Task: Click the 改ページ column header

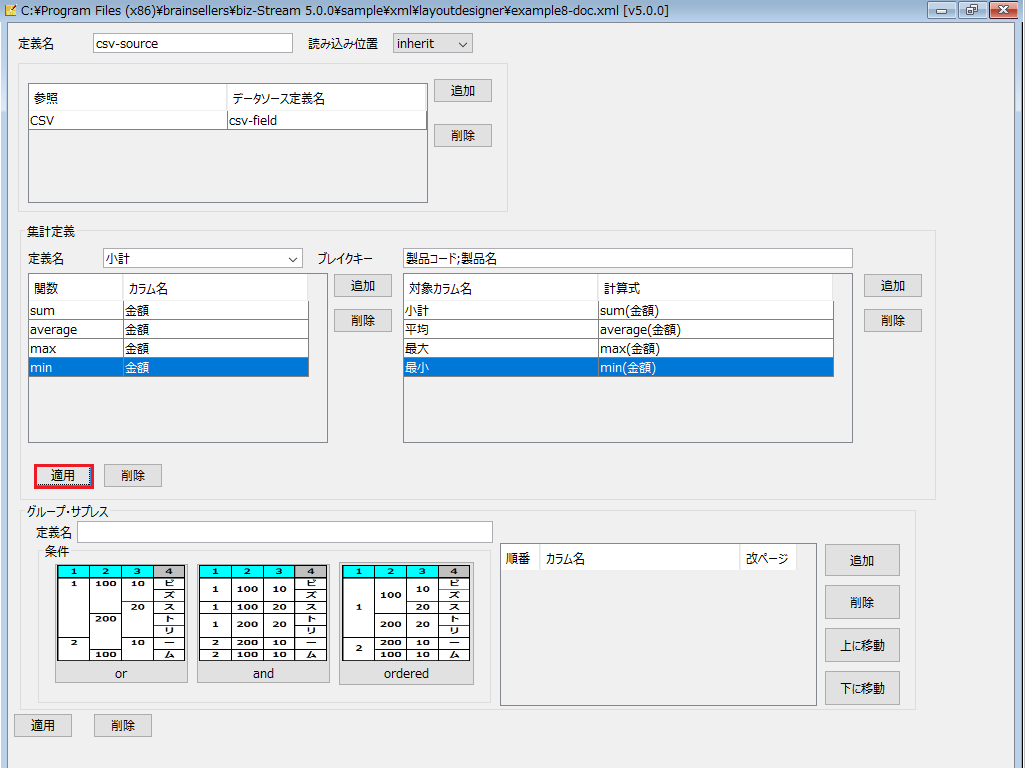Action: pyautogui.click(x=767, y=558)
